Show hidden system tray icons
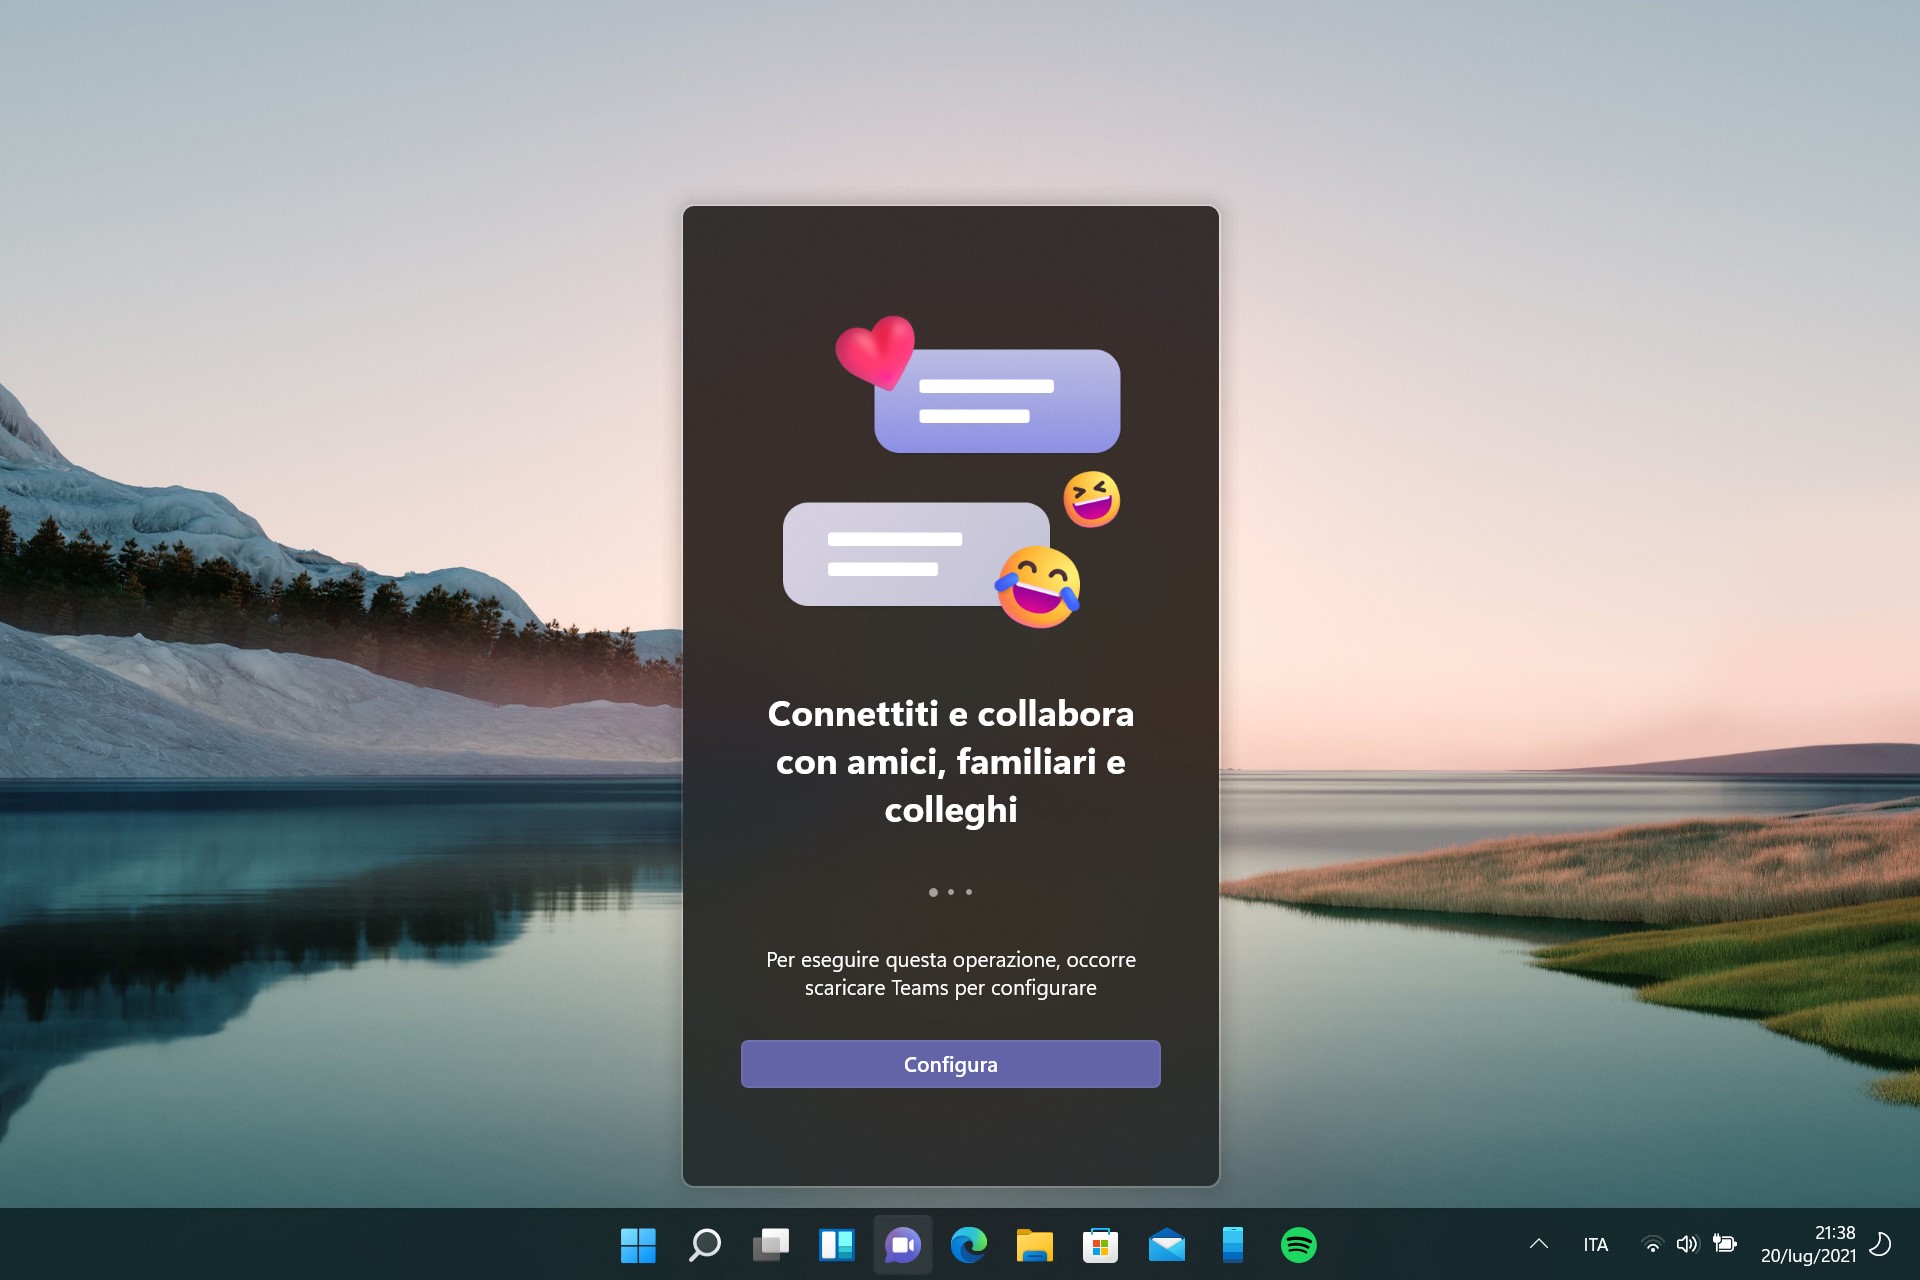Image resolution: width=1920 pixels, height=1280 pixels. (x=1539, y=1244)
